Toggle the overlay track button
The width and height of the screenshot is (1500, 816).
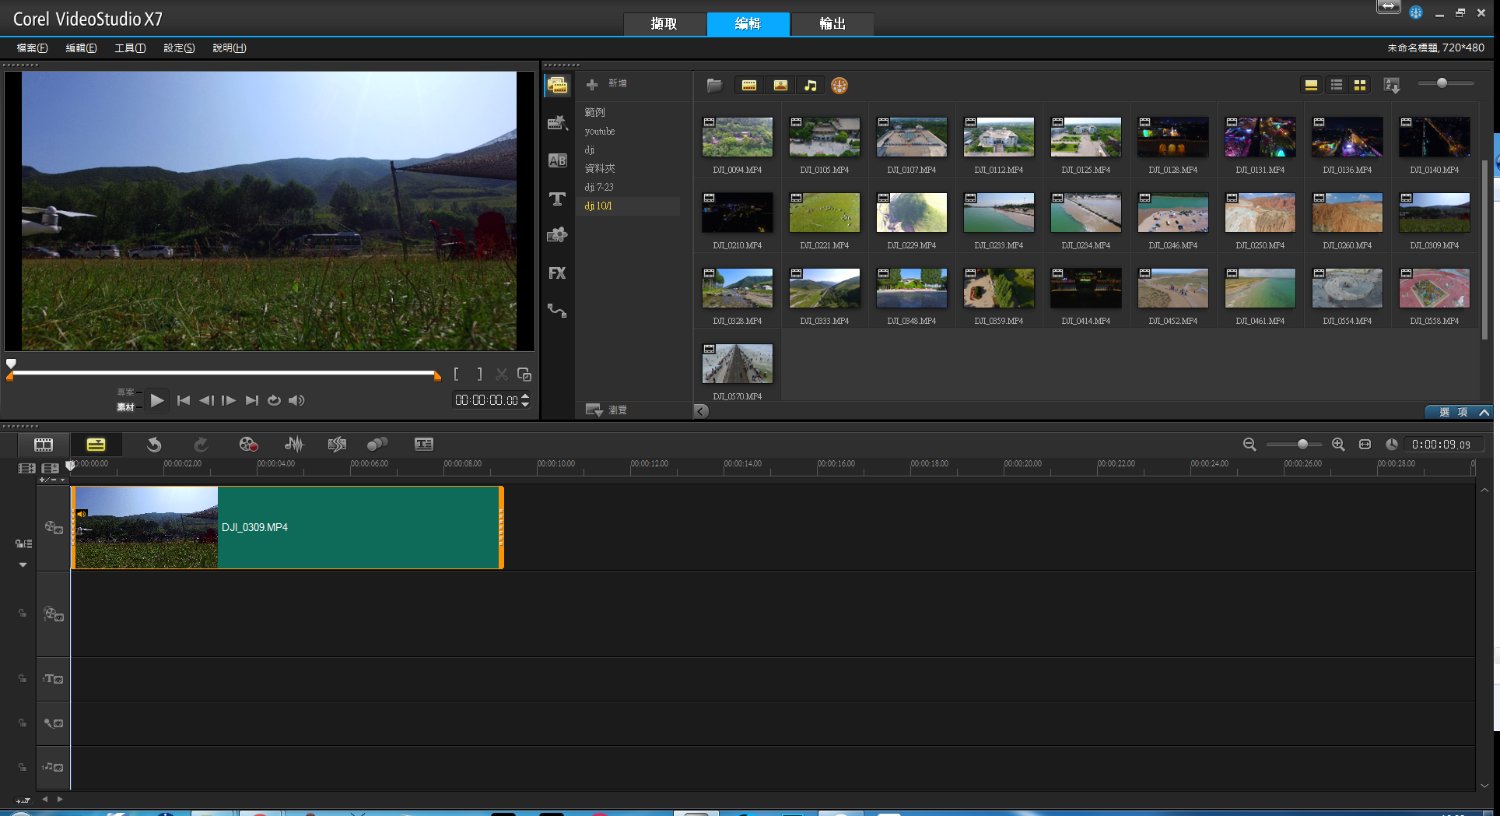[x=54, y=614]
